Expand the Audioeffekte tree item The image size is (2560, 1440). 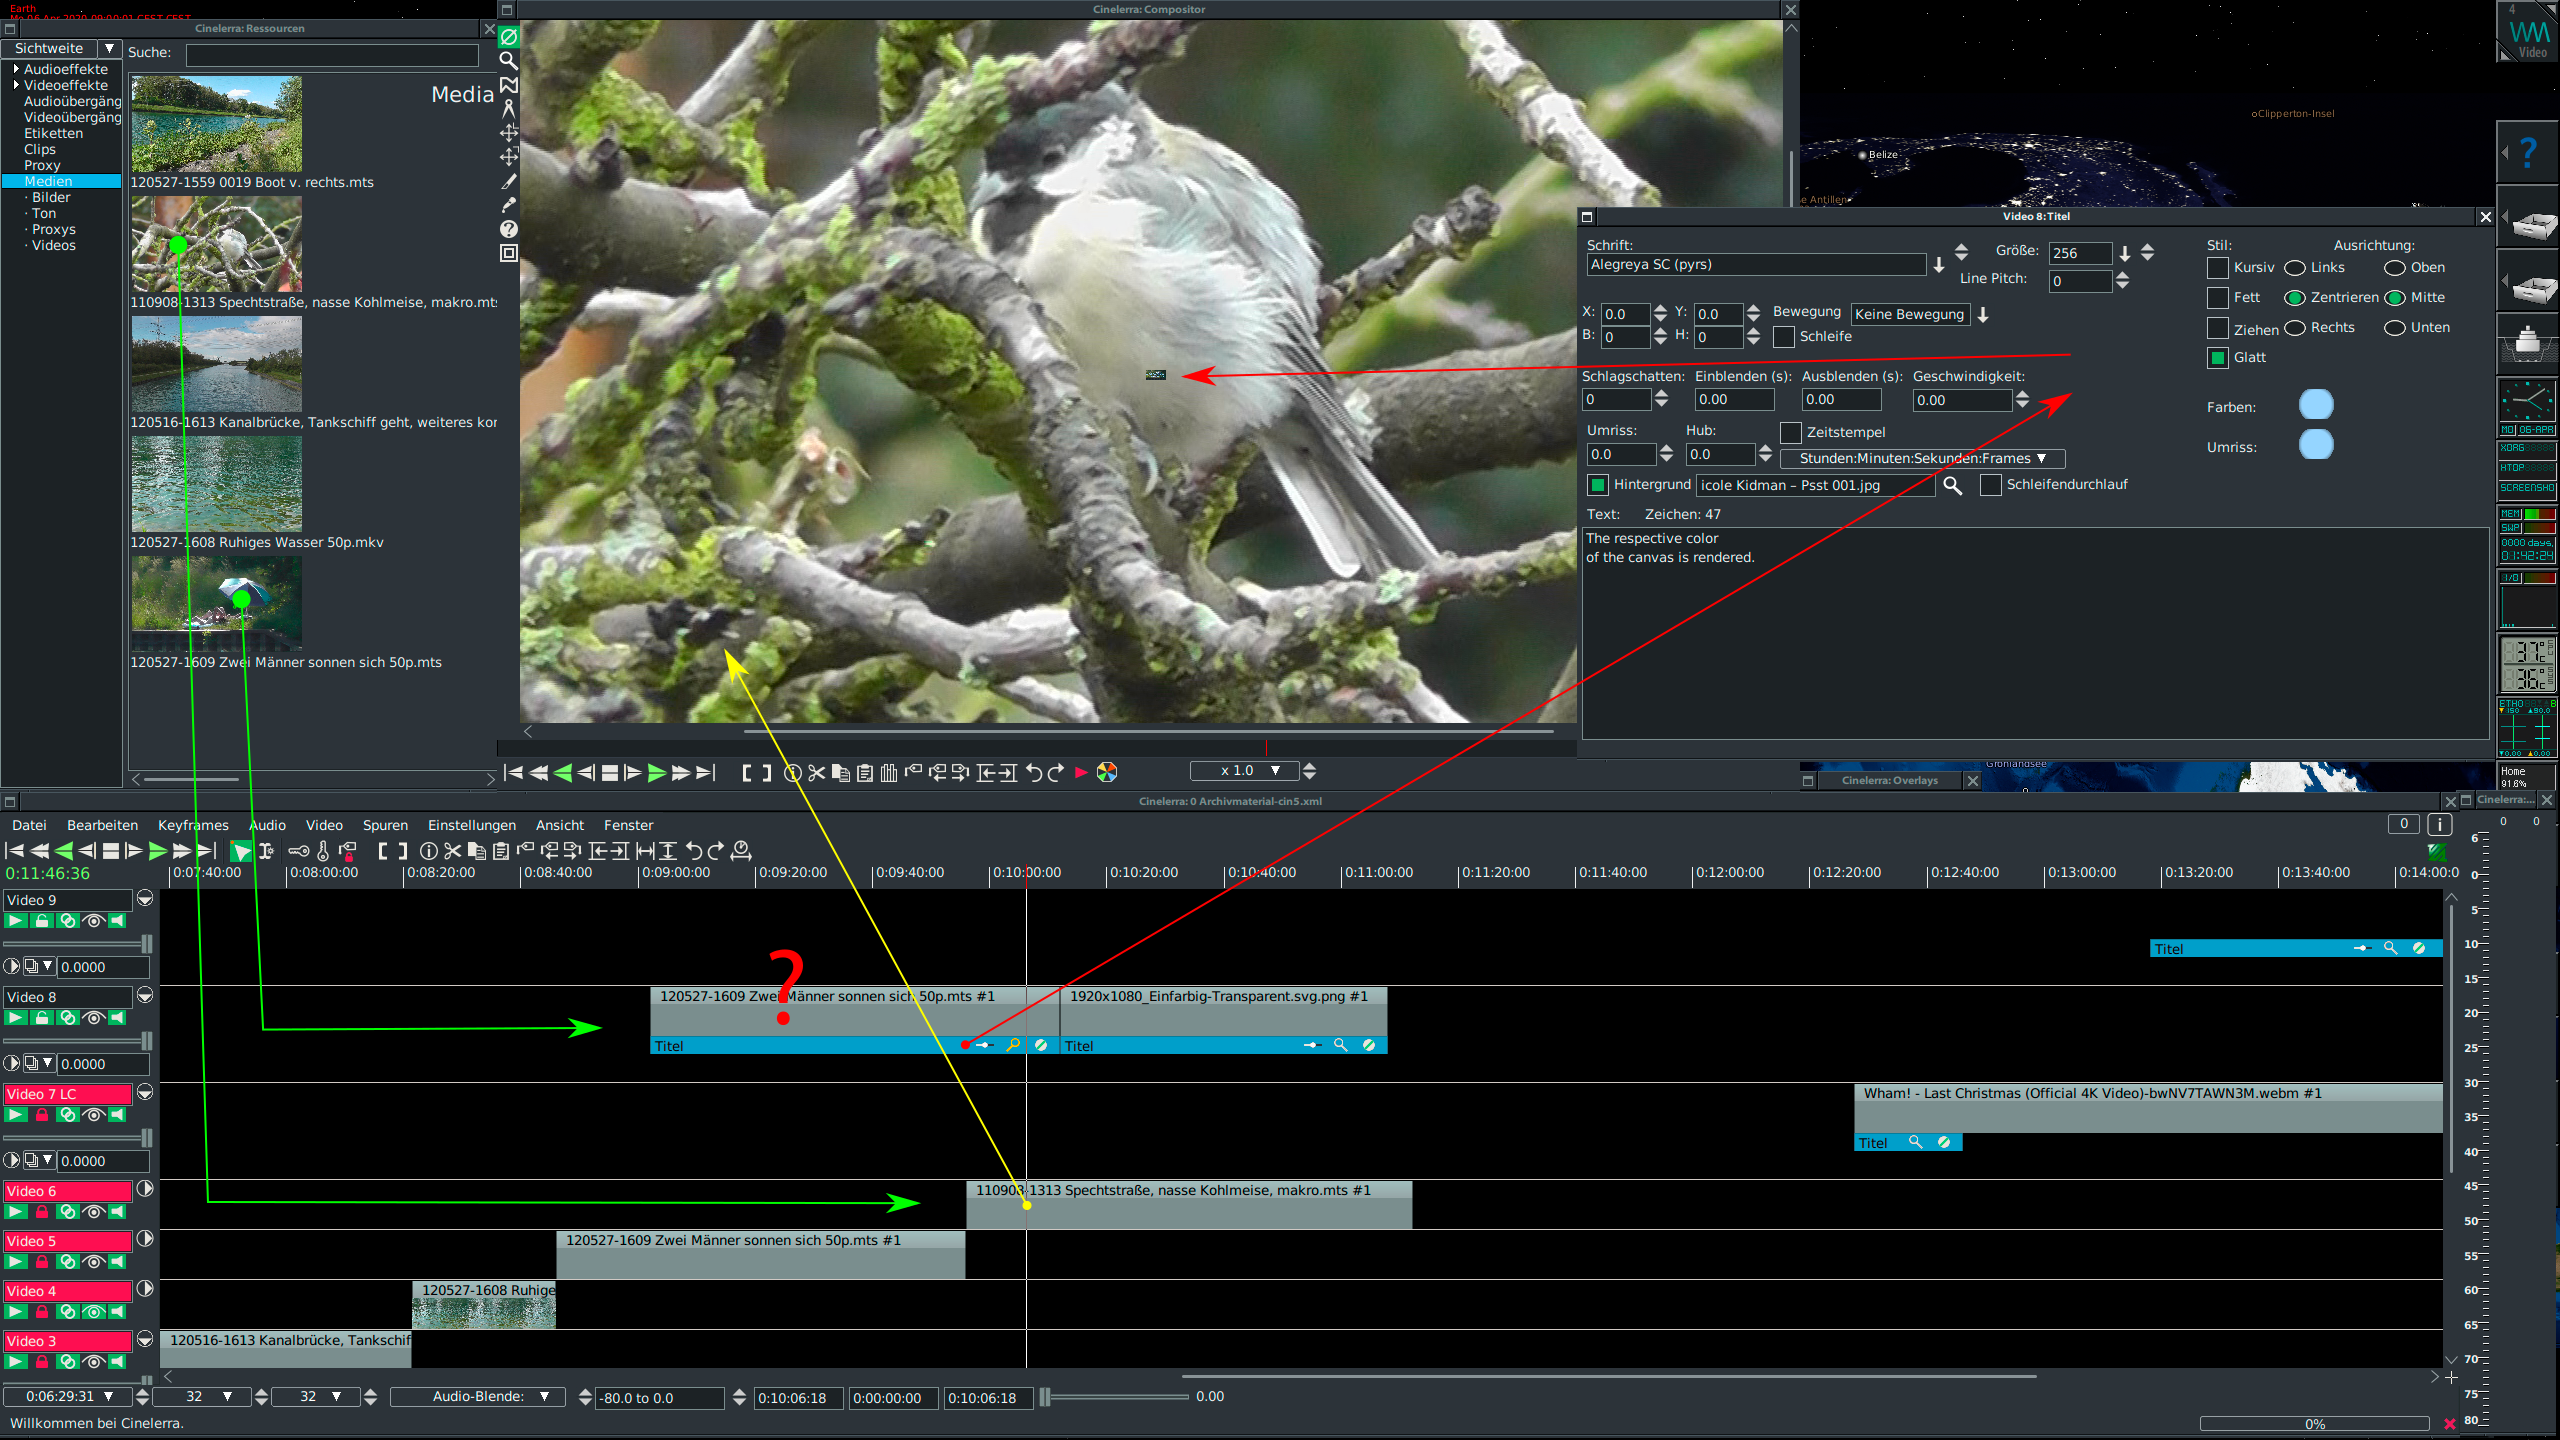pyautogui.click(x=16, y=69)
